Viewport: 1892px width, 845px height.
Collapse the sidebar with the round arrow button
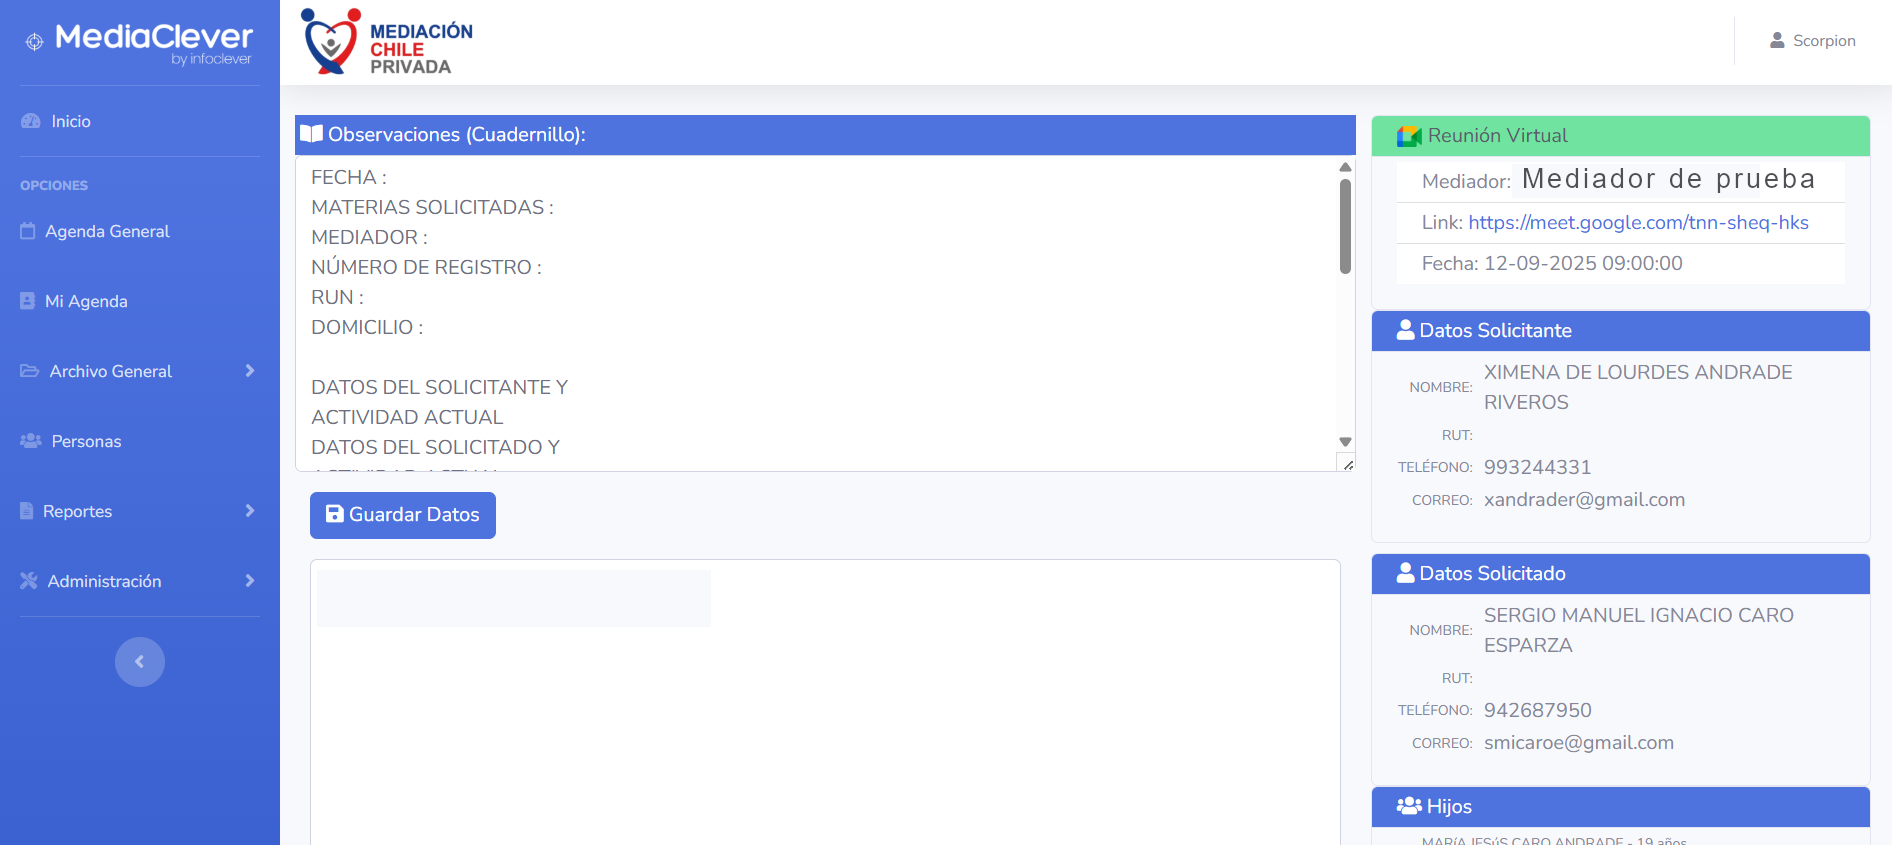point(140,662)
